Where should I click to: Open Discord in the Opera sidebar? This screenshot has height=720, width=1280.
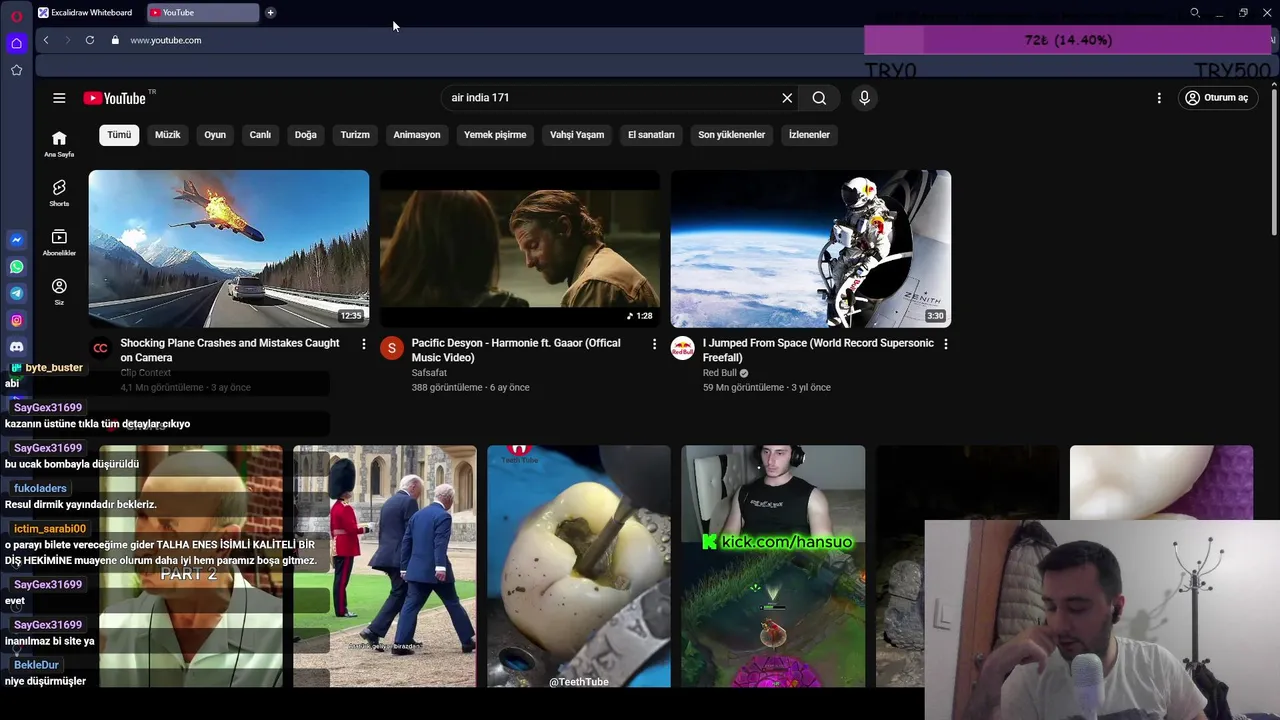[x=16, y=347]
